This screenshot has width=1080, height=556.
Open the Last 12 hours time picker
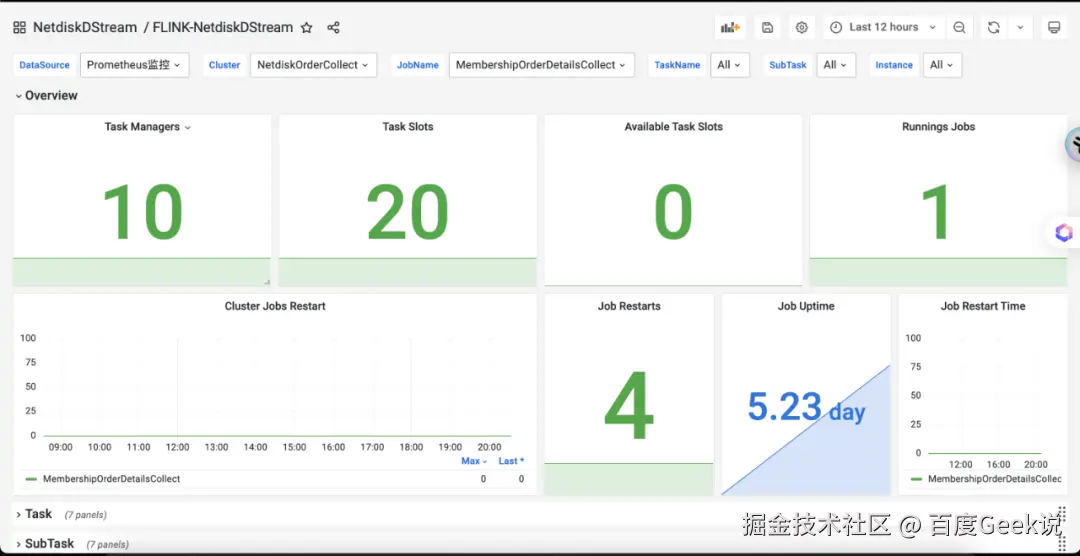pyautogui.click(x=883, y=28)
